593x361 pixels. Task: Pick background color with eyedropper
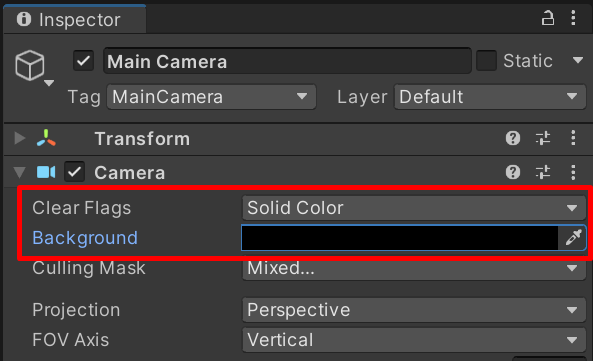[x=573, y=238]
